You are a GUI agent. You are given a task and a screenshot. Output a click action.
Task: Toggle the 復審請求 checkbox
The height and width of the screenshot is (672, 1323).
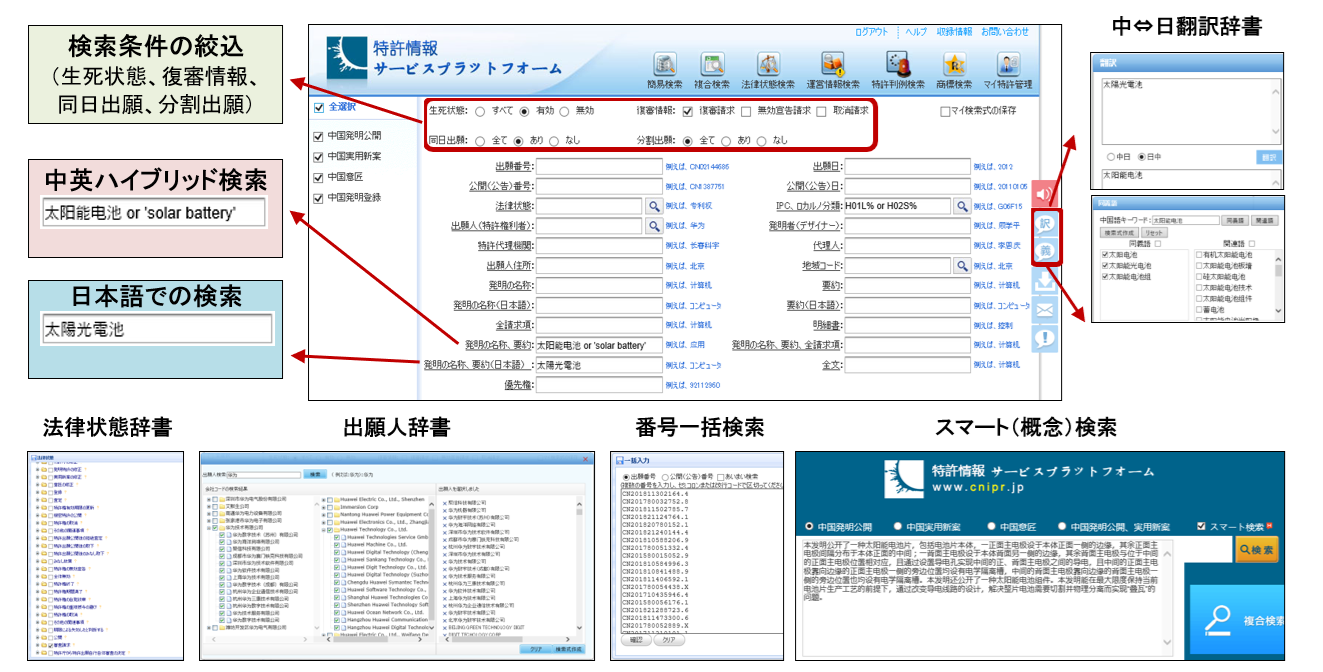pyautogui.click(x=688, y=112)
